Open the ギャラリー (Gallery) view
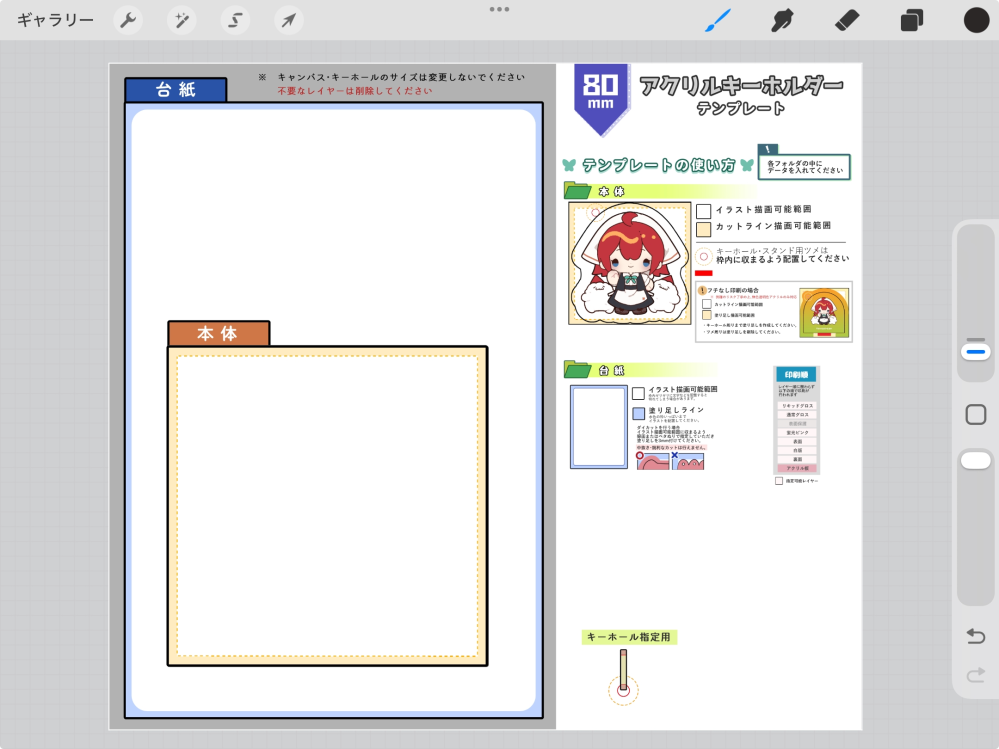Image resolution: width=999 pixels, height=749 pixels. pos(55,20)
